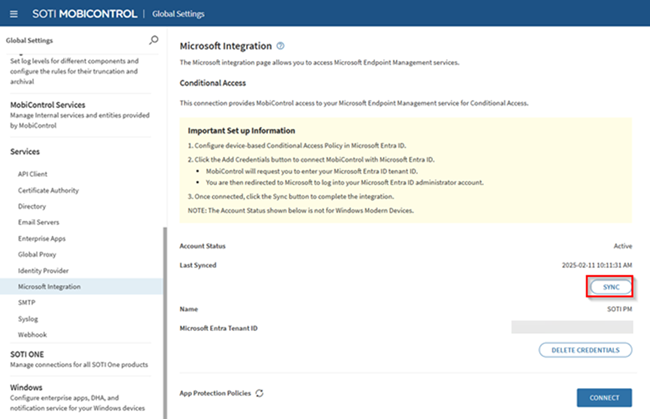
Task: Click the 'App Protection Policies' label
Action: [x=215, y=393]
